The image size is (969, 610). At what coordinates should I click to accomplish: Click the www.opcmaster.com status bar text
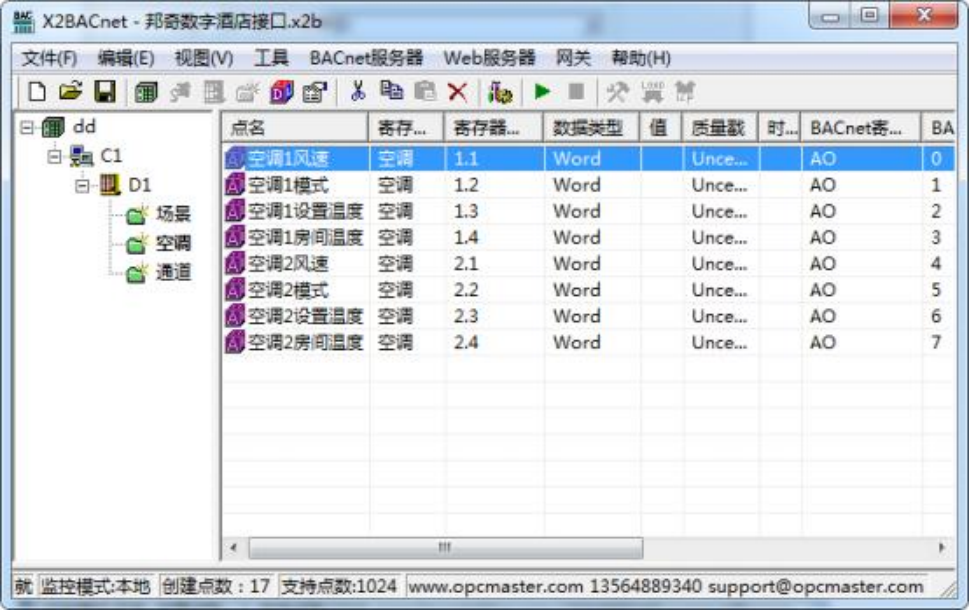[496, 586]
